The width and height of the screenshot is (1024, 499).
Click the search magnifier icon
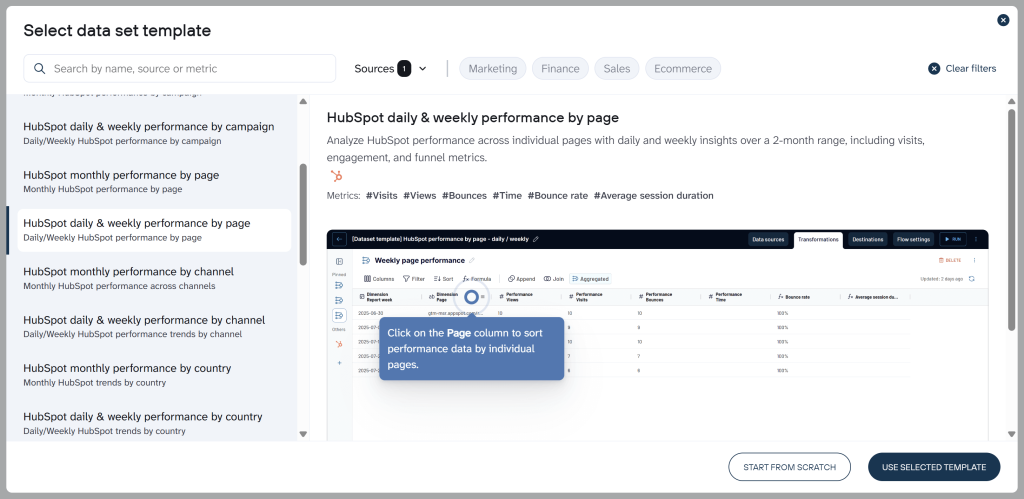pyautogui.click(x=40, y=69)
